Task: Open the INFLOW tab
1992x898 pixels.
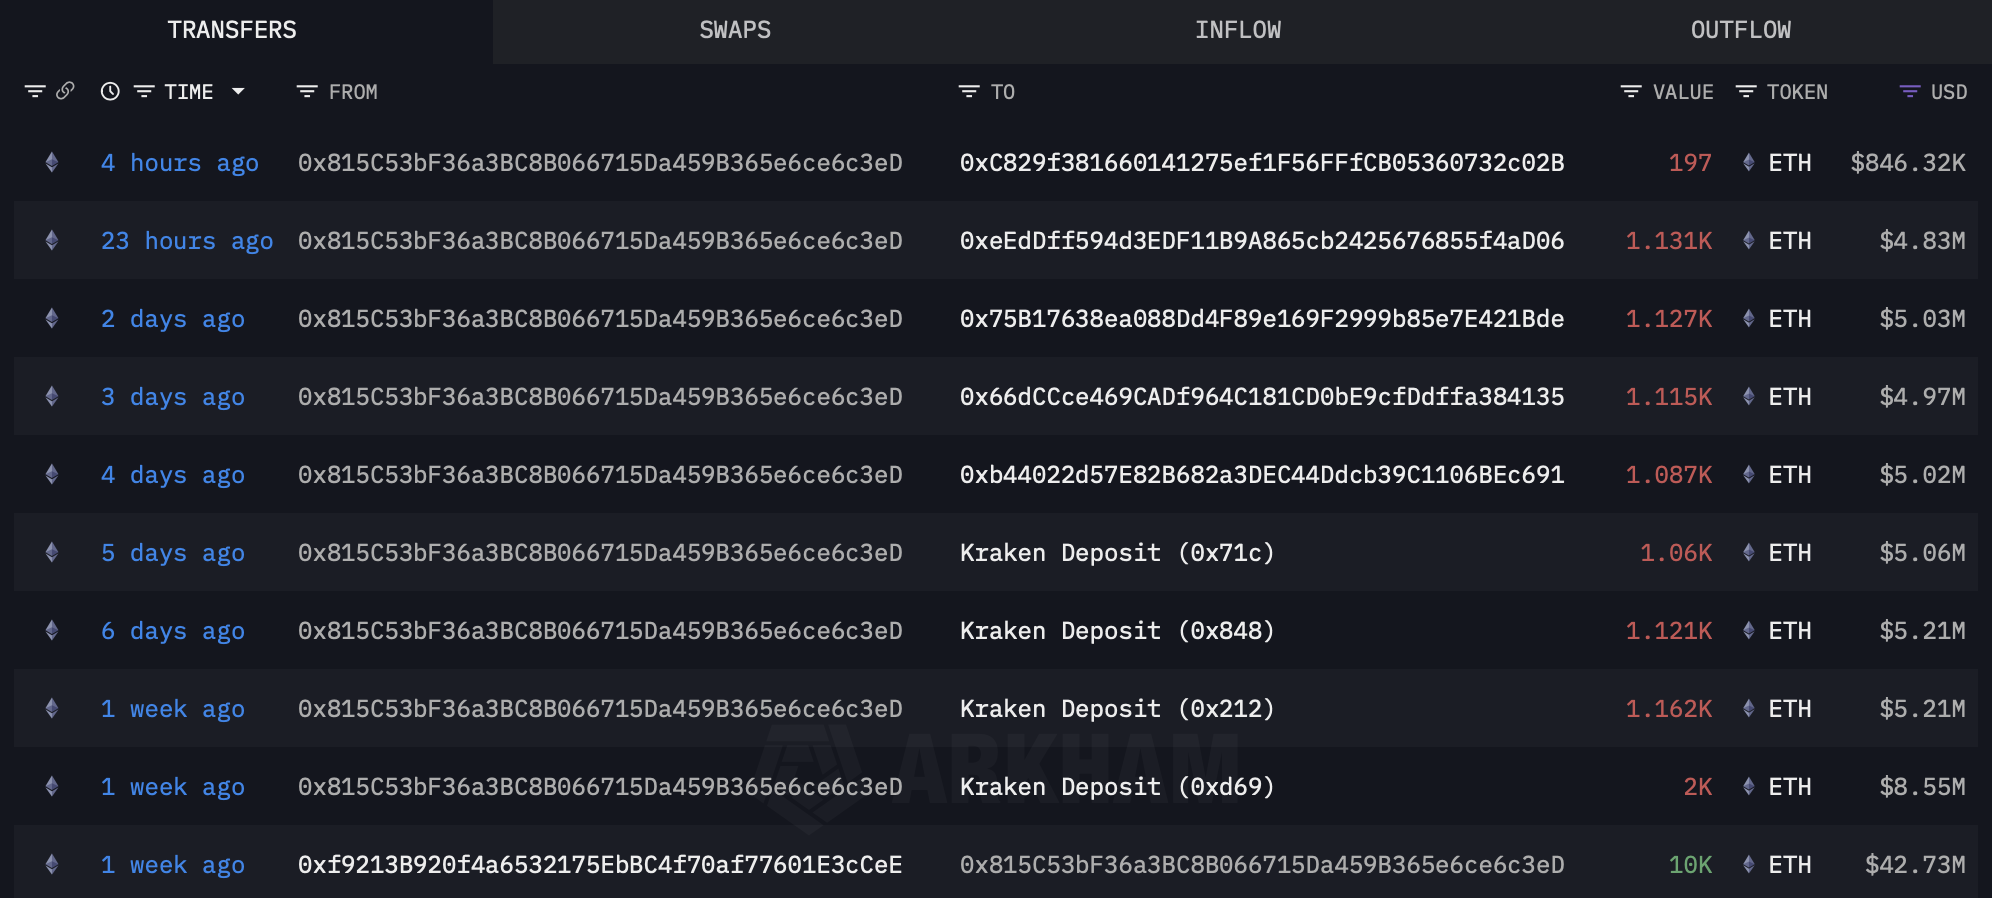Action: click(x=1239, y=29)
